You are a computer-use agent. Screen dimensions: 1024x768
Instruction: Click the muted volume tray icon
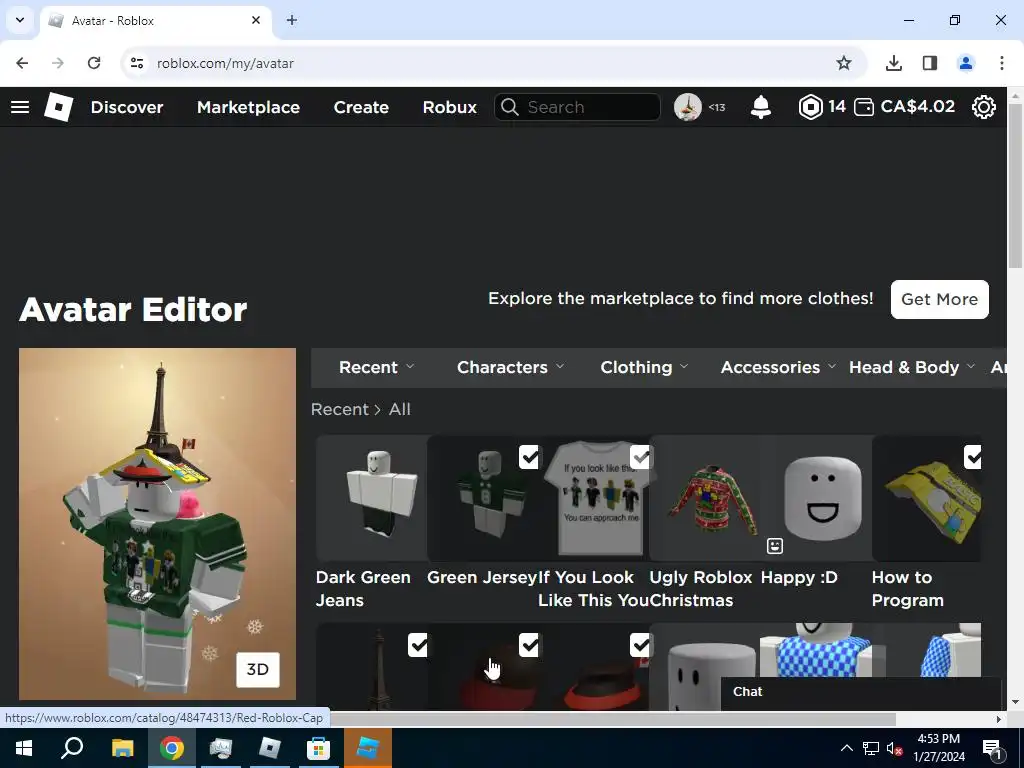point(895,748)
